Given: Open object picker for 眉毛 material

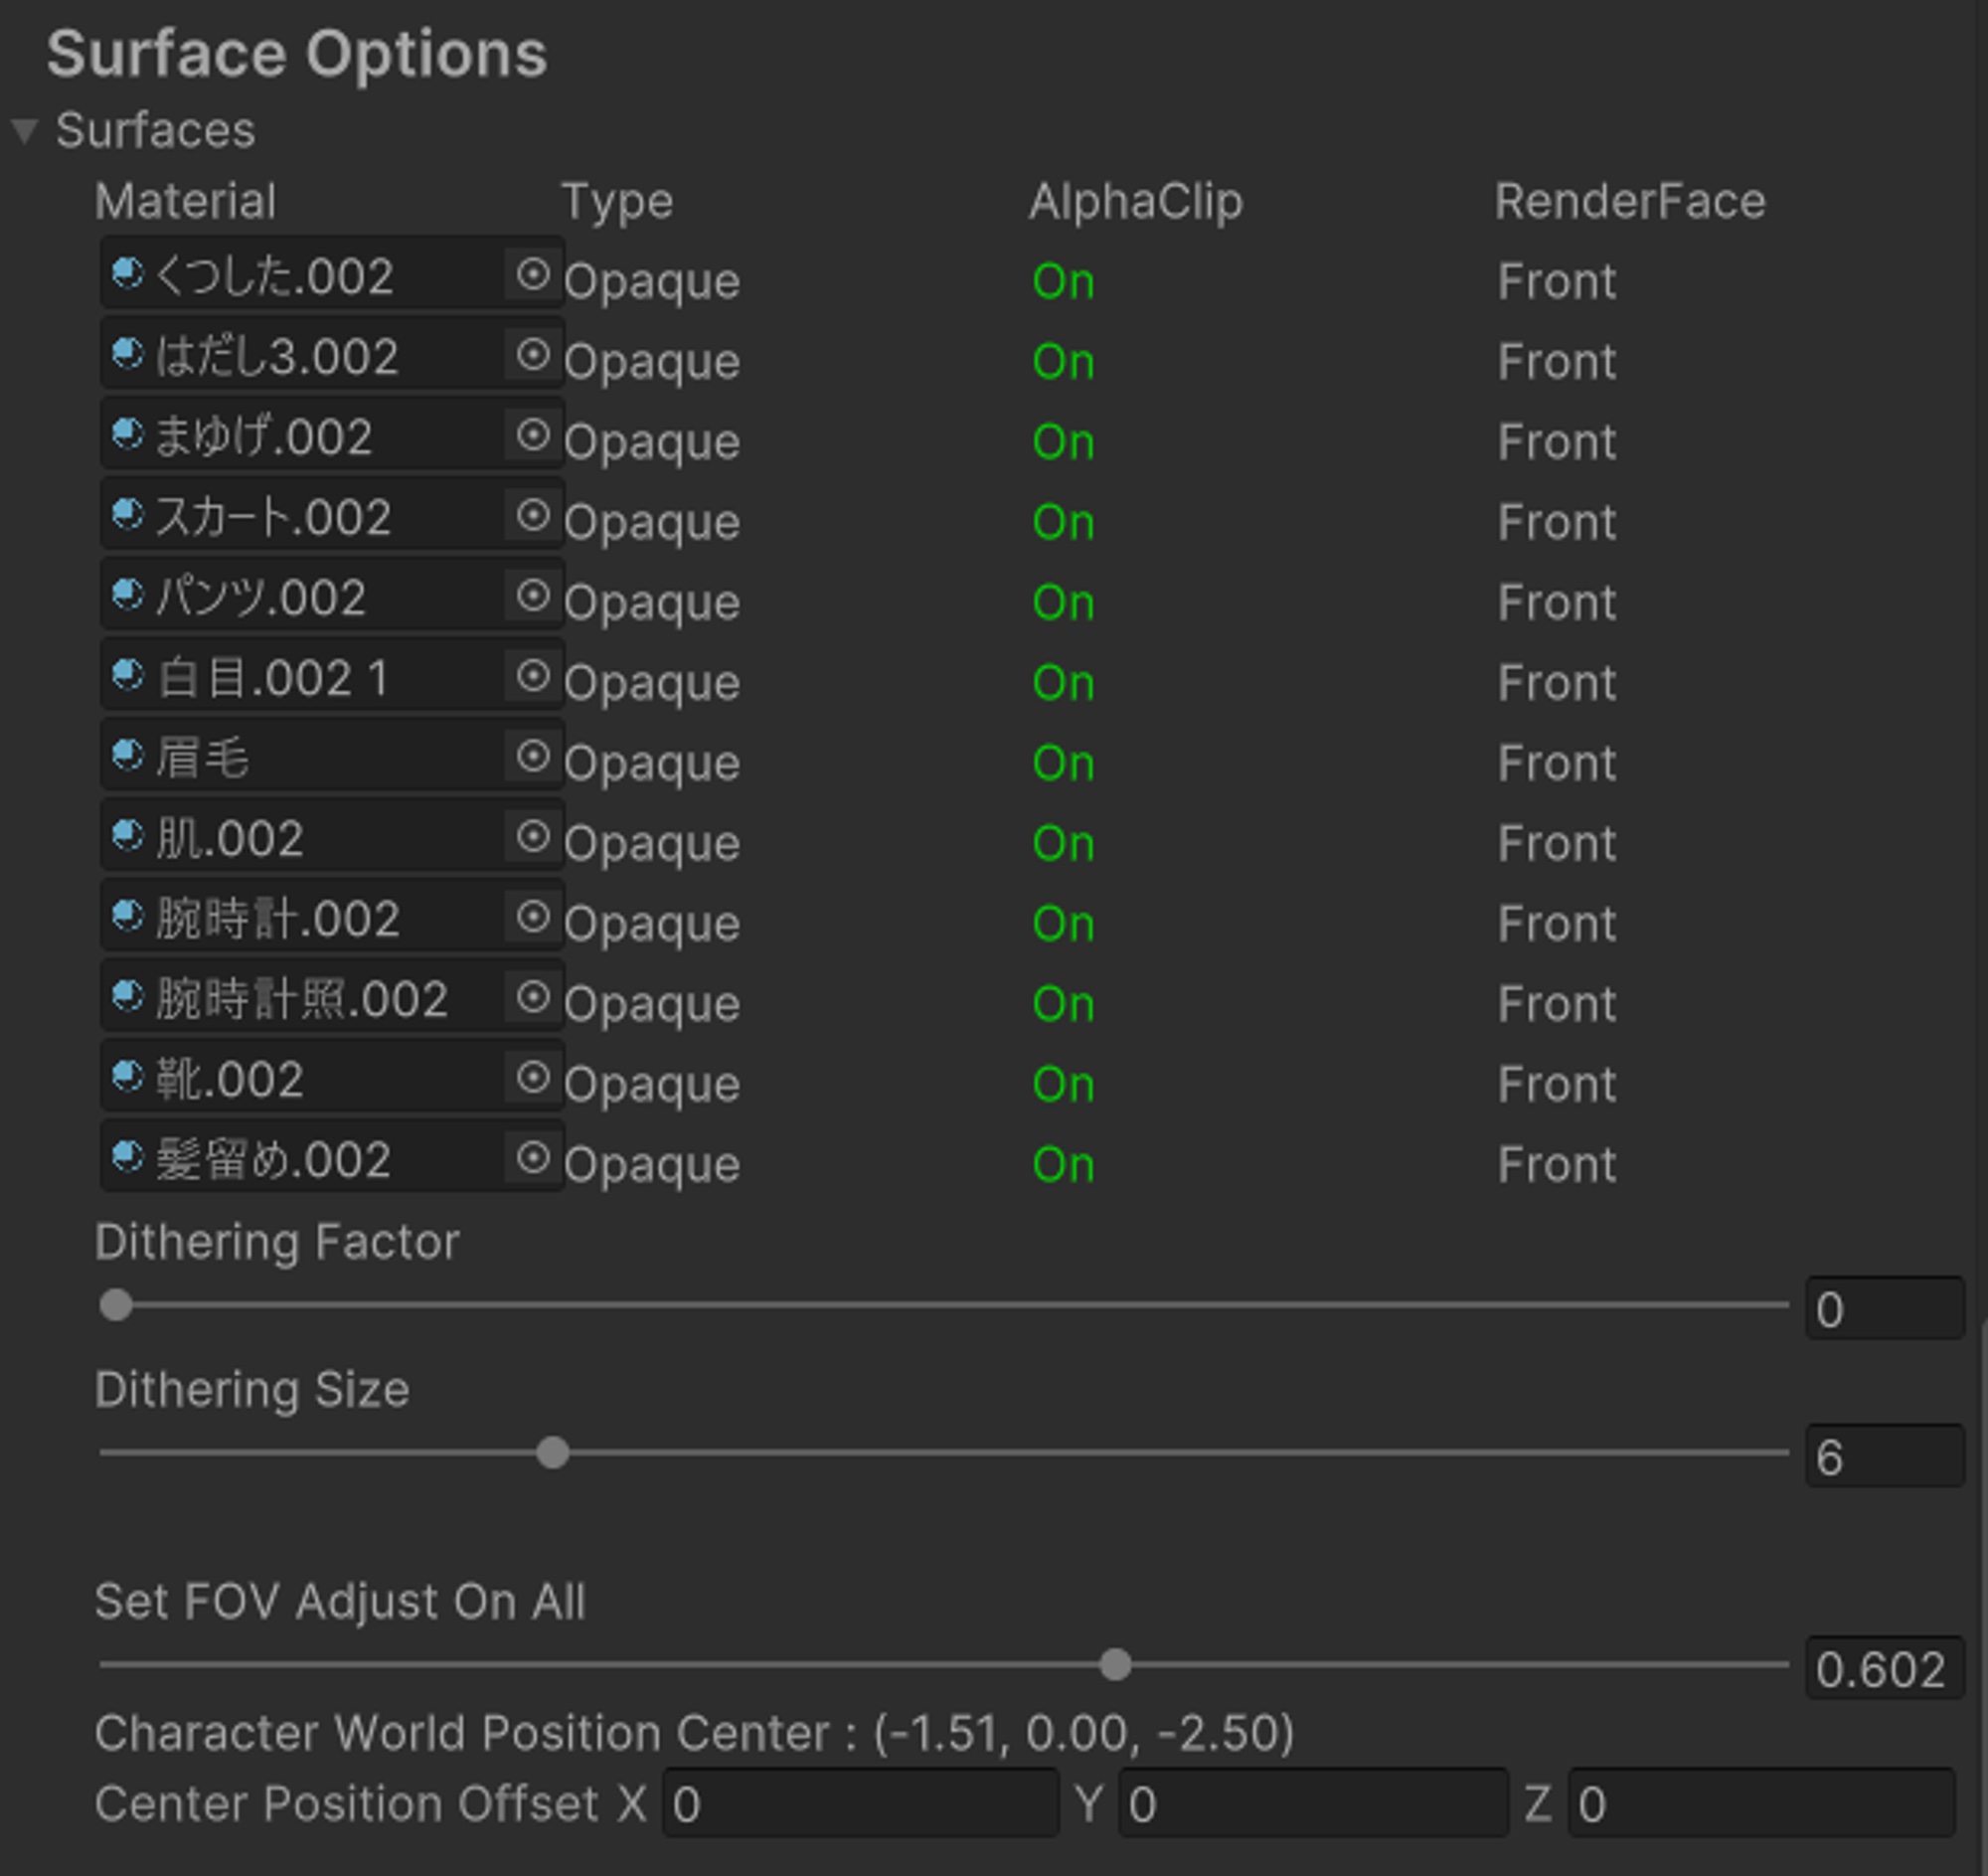Looking at the screenshot, I should tap(533, 756).
